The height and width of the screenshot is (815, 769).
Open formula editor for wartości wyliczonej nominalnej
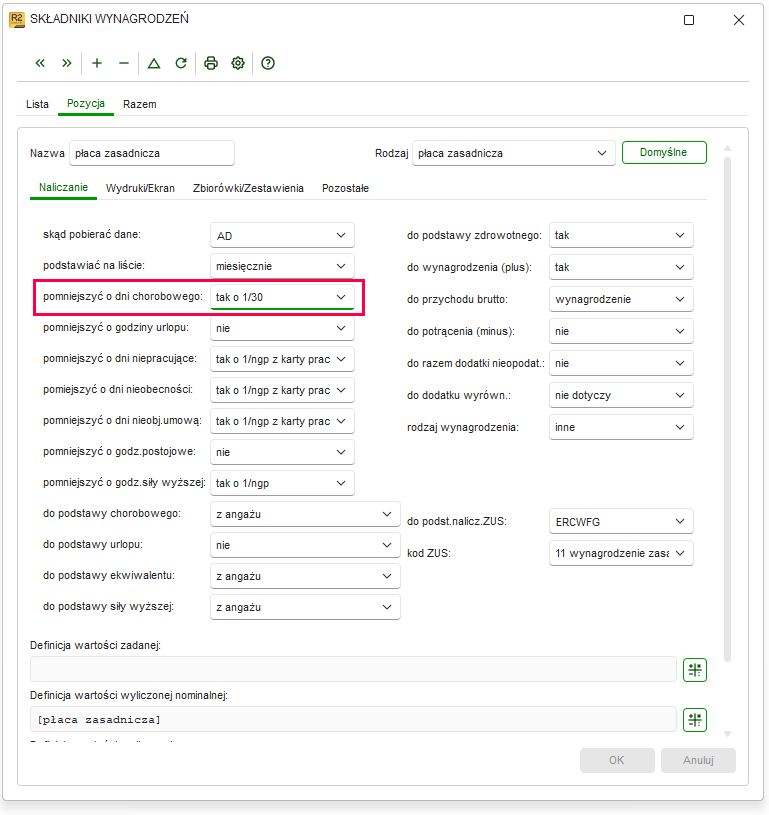tap(695, 720)
